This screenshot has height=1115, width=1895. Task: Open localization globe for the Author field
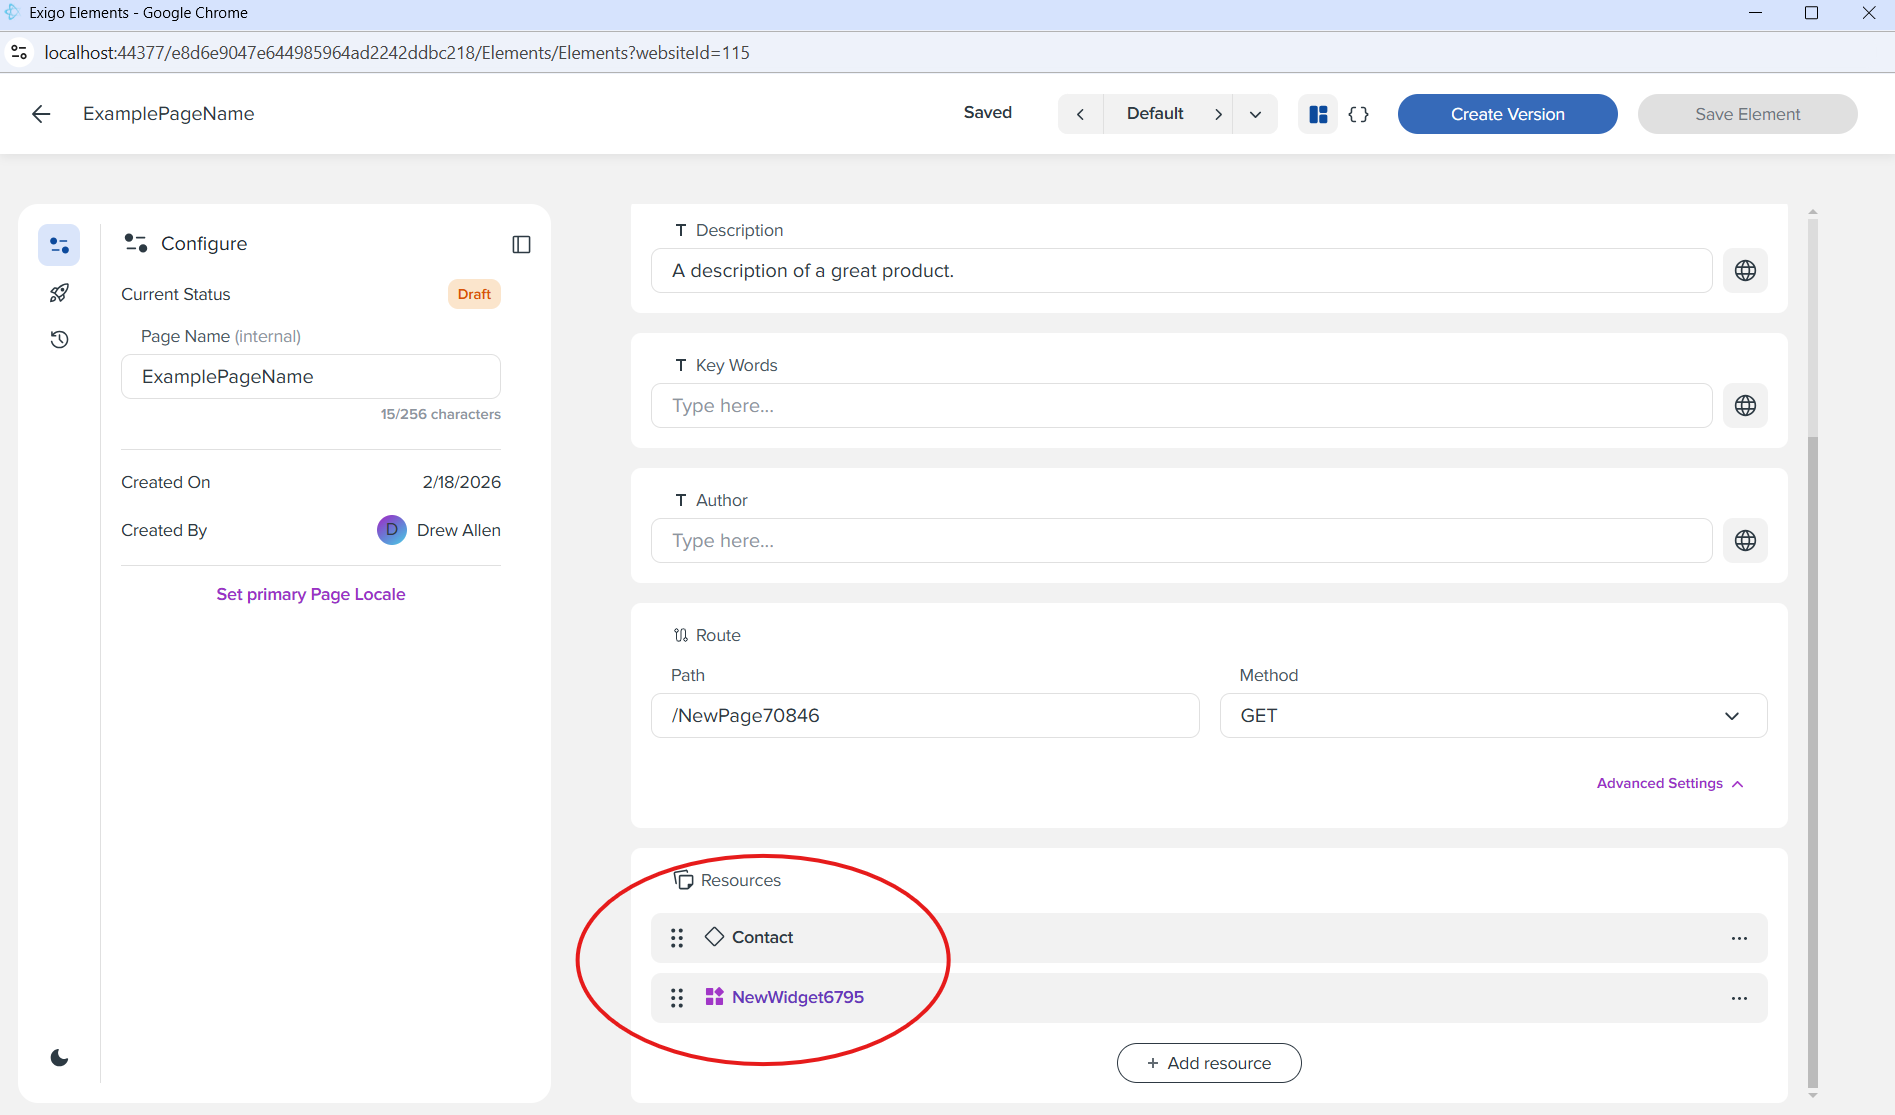(x=1745, y=540)
